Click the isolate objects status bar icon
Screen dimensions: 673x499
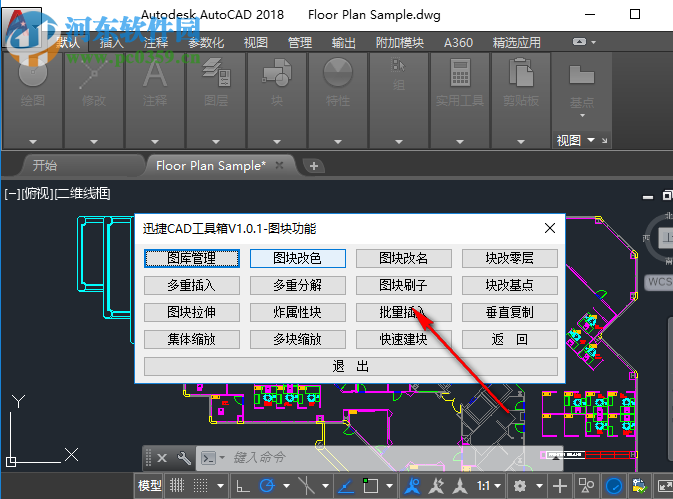pyautogui.click(x=586, y=486)
